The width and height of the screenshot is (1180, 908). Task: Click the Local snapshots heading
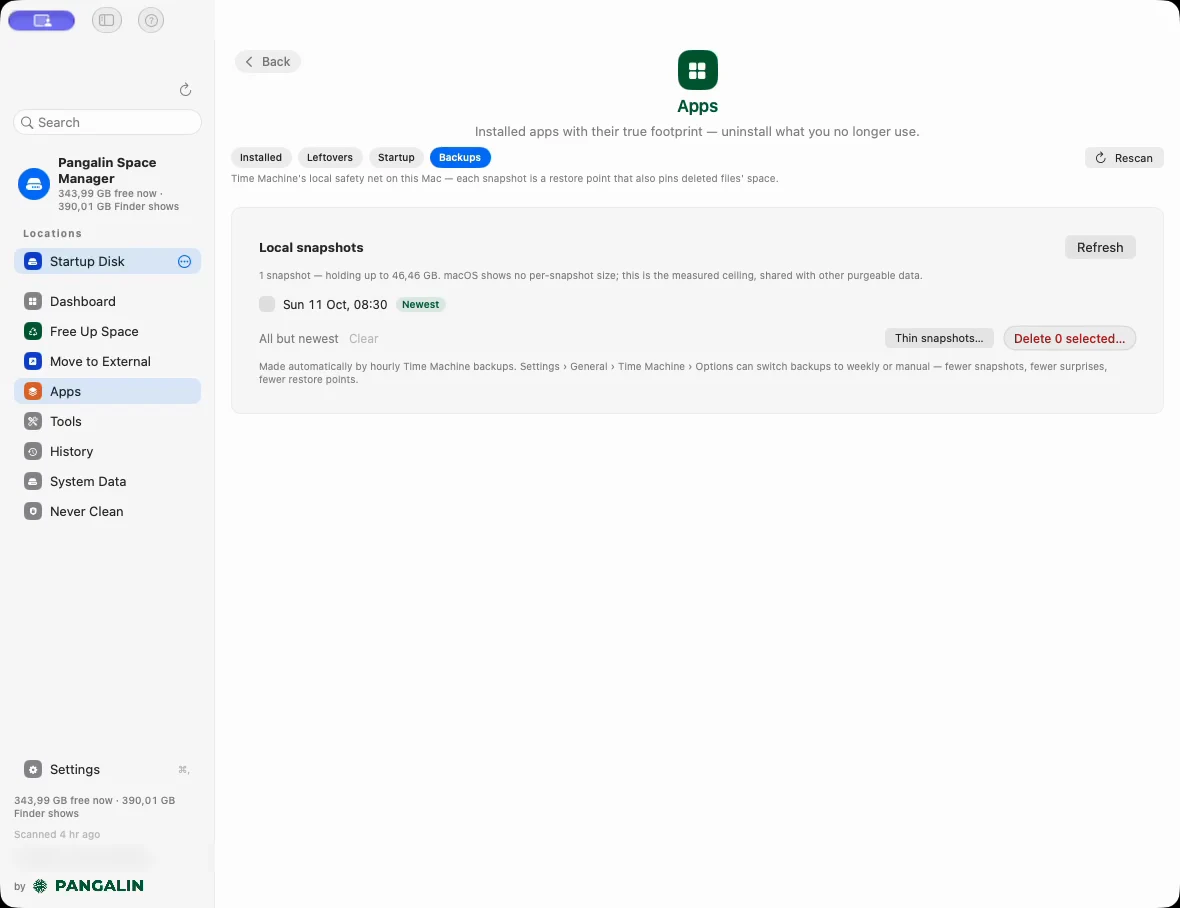tap(311, 247)
